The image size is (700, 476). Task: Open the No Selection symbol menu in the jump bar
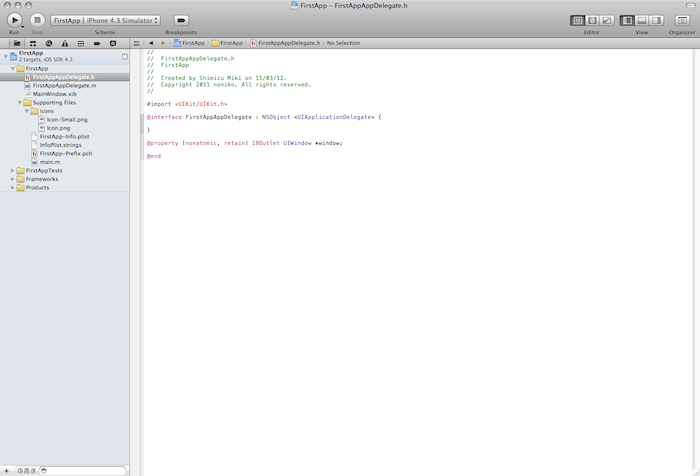[343, 43]
